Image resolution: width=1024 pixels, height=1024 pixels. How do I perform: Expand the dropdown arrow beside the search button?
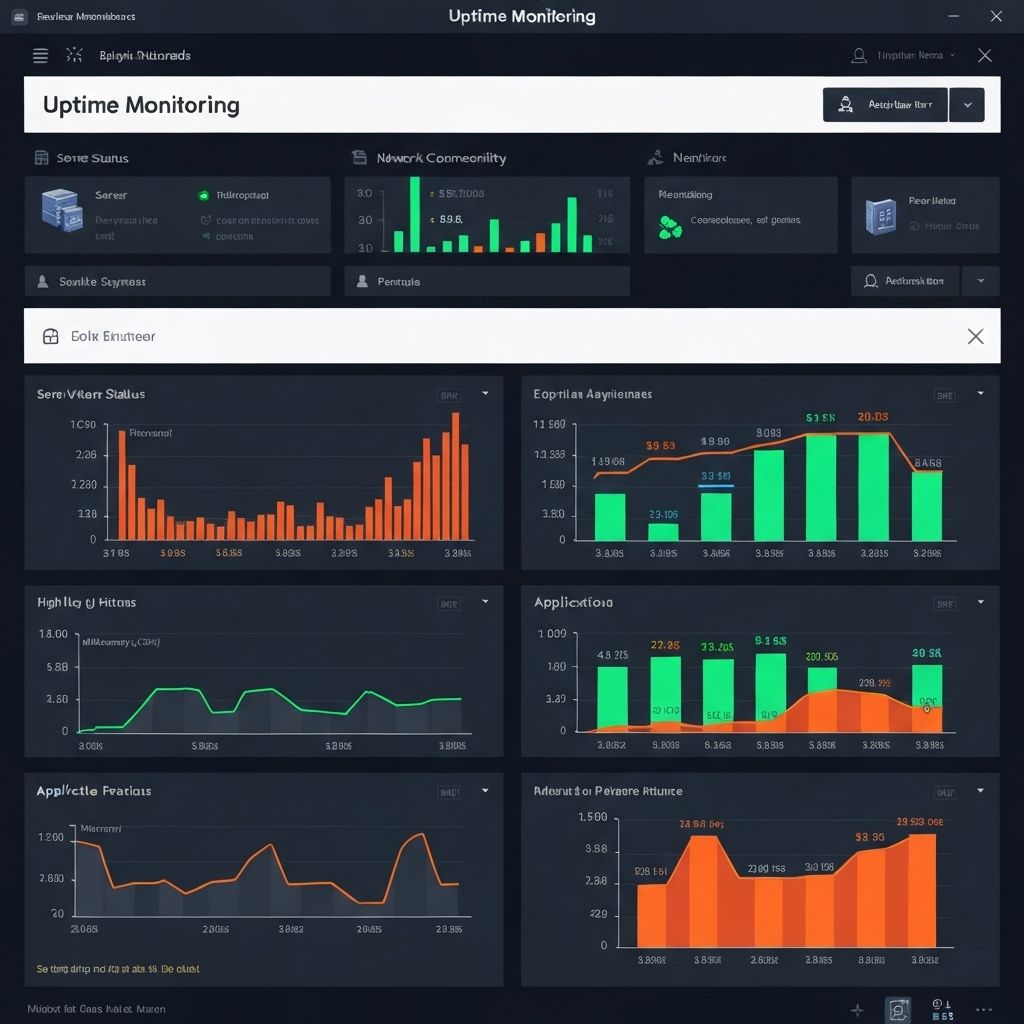click(980, 281)
